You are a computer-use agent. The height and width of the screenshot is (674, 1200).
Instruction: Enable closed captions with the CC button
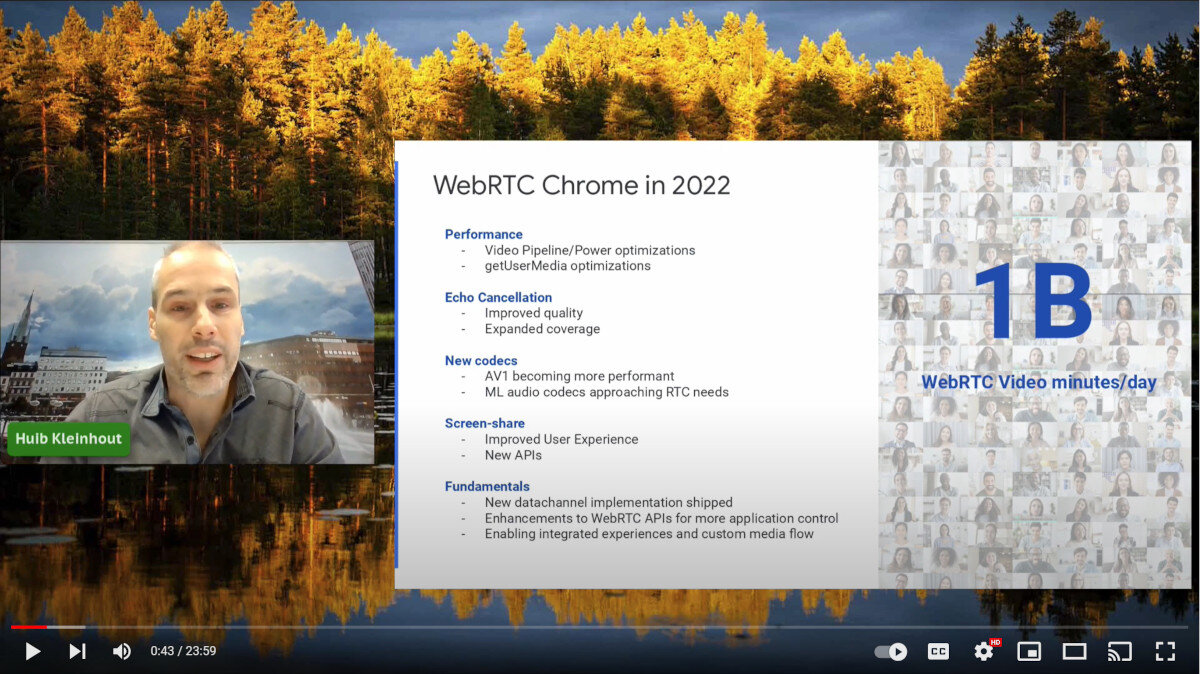click(938, 651)
